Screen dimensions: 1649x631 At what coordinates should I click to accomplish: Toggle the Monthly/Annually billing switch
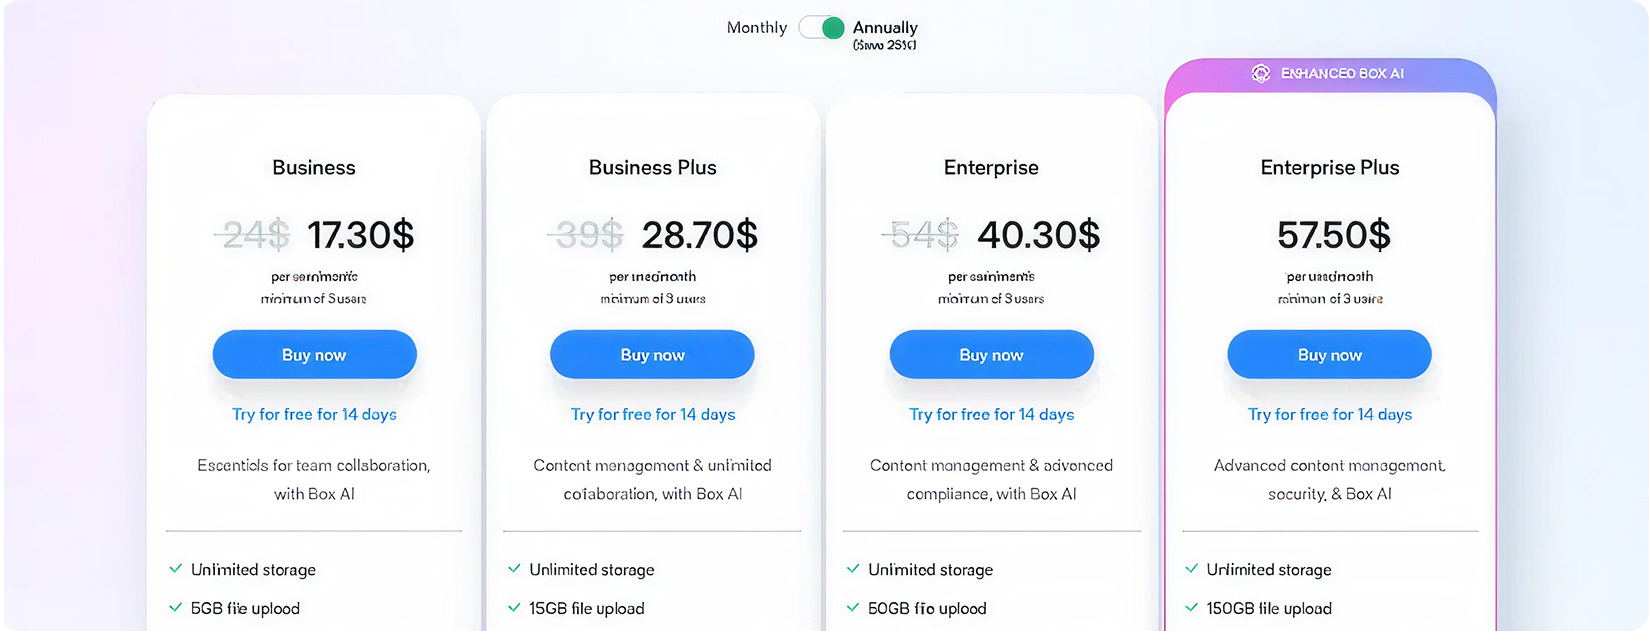(822, 28)
